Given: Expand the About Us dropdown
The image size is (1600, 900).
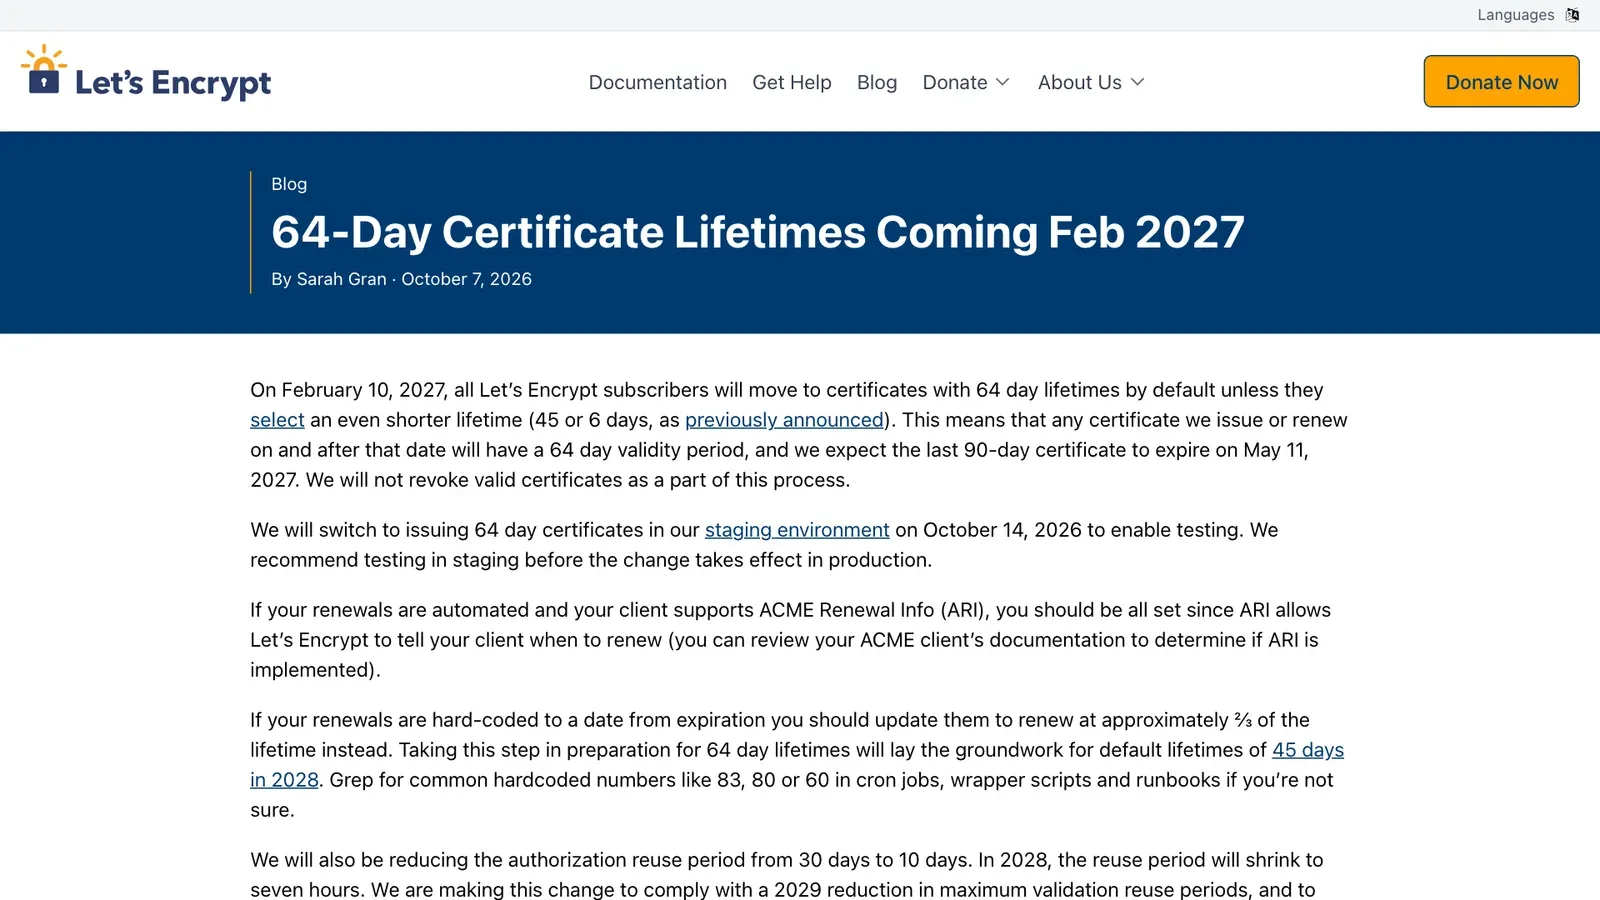Looking at the screenshot, I should (x=1091, y=82).
